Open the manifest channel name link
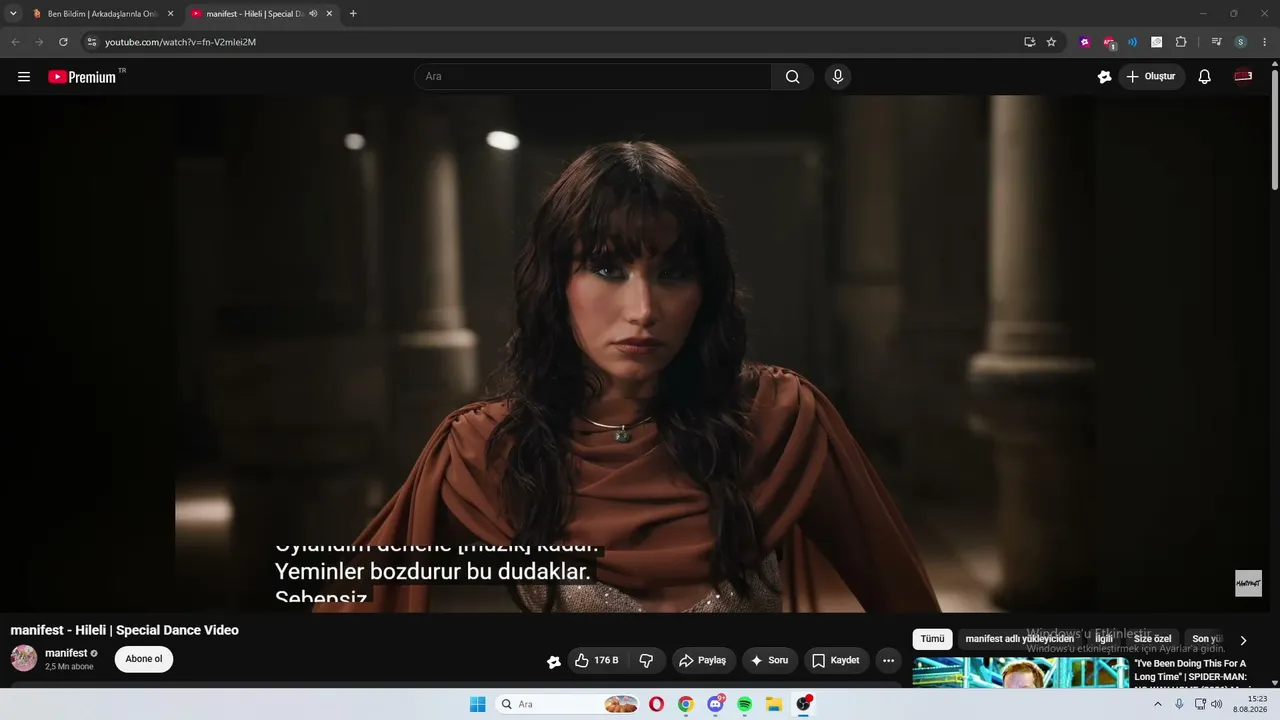The image size is (1280, 720). [x=66, y=653]
